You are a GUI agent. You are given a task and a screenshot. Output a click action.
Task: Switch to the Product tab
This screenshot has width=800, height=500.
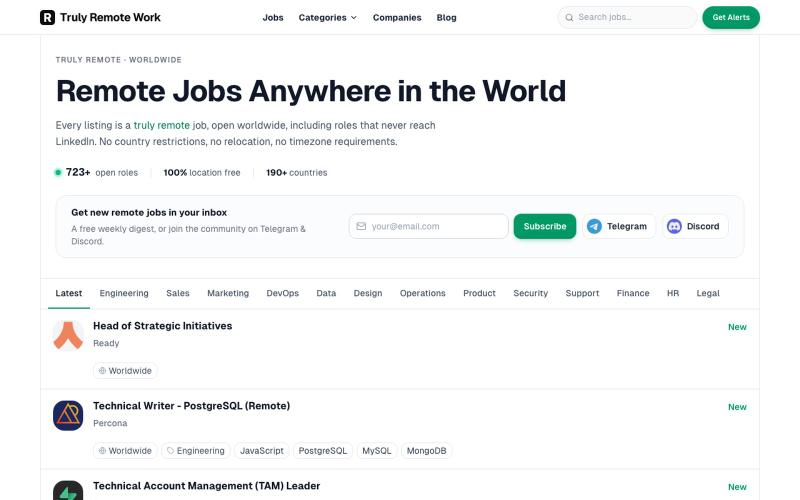pyautogui.click(x=479, y=293)
